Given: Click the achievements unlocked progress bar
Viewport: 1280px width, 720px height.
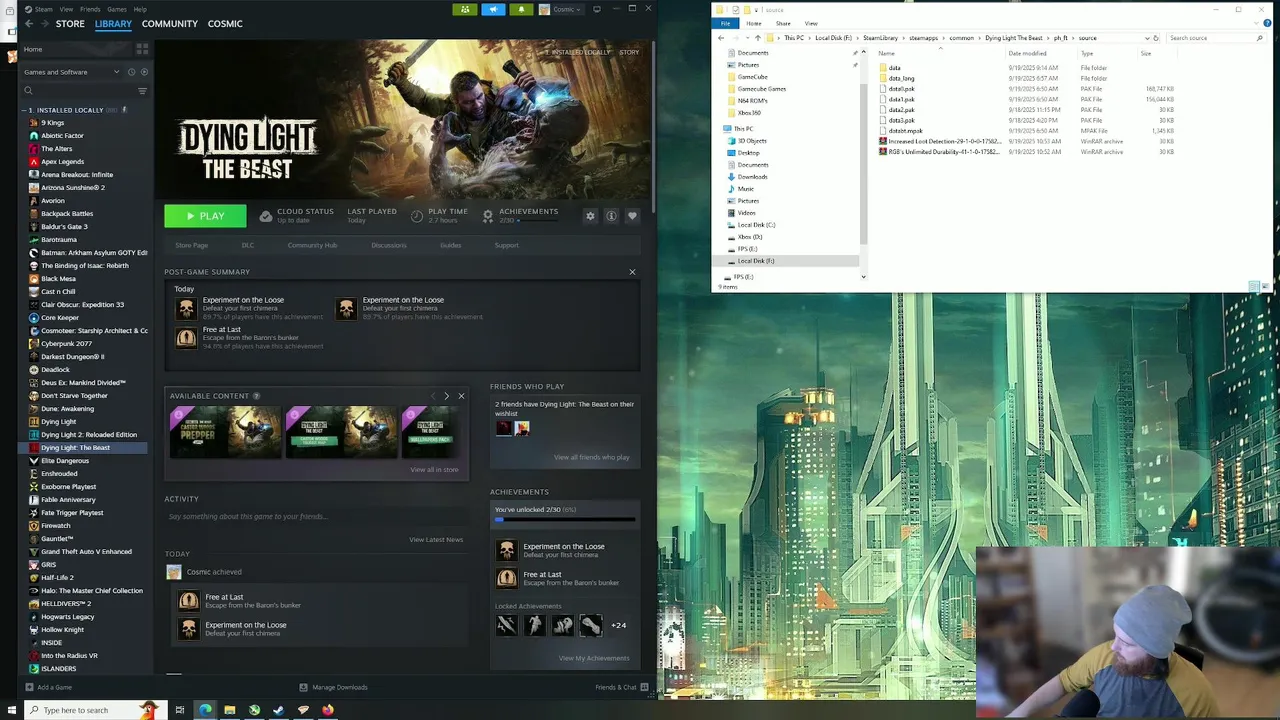Looking at the screenshot, I should [x=565, y=520].
